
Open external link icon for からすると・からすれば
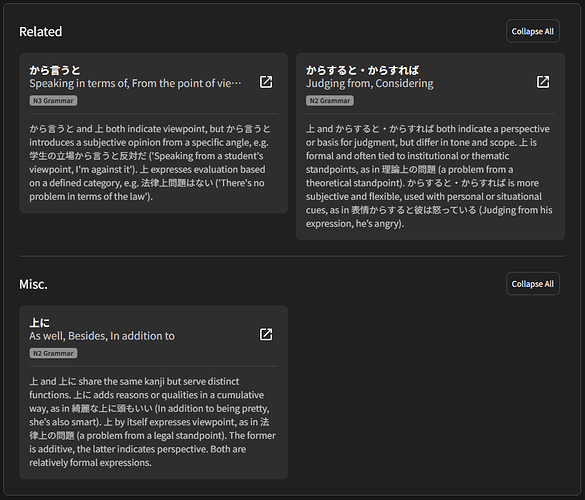click(543, 82)
